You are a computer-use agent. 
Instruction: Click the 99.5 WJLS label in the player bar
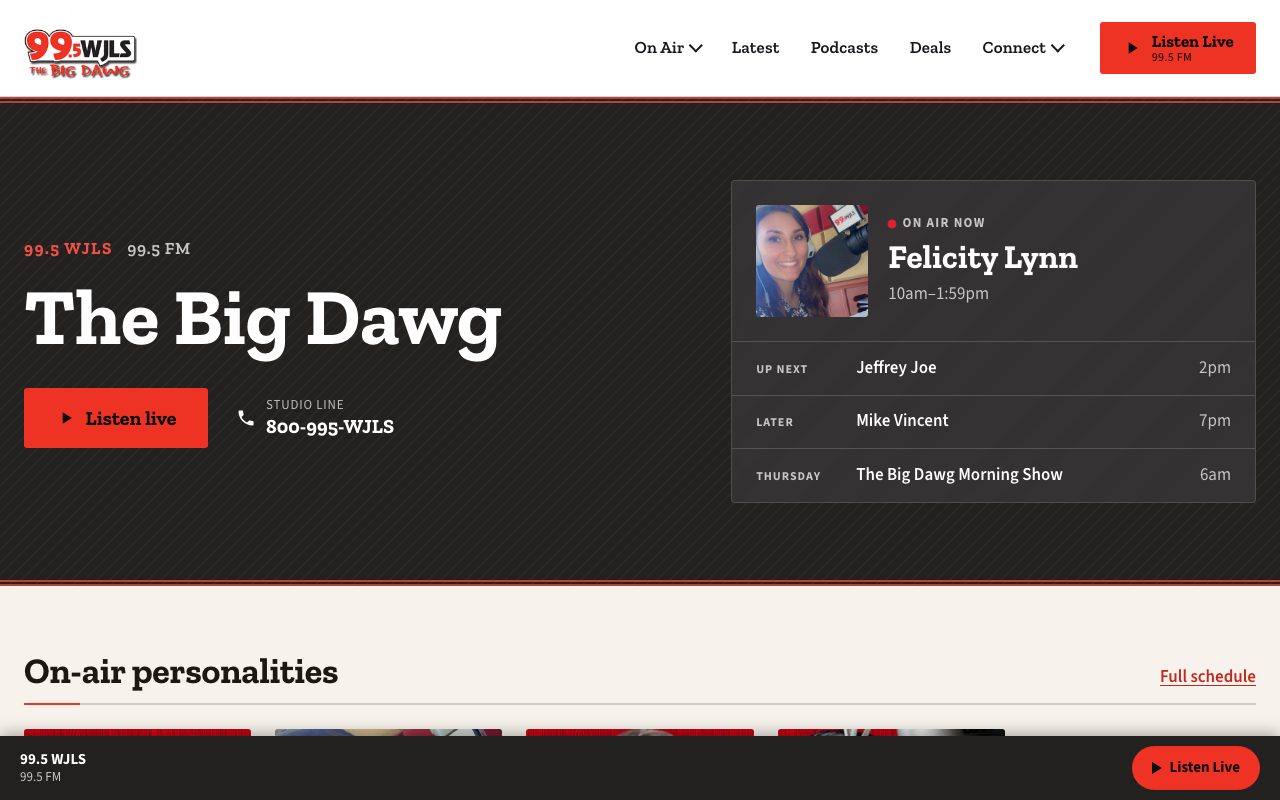pyautogui.click(x=53, y=759)
